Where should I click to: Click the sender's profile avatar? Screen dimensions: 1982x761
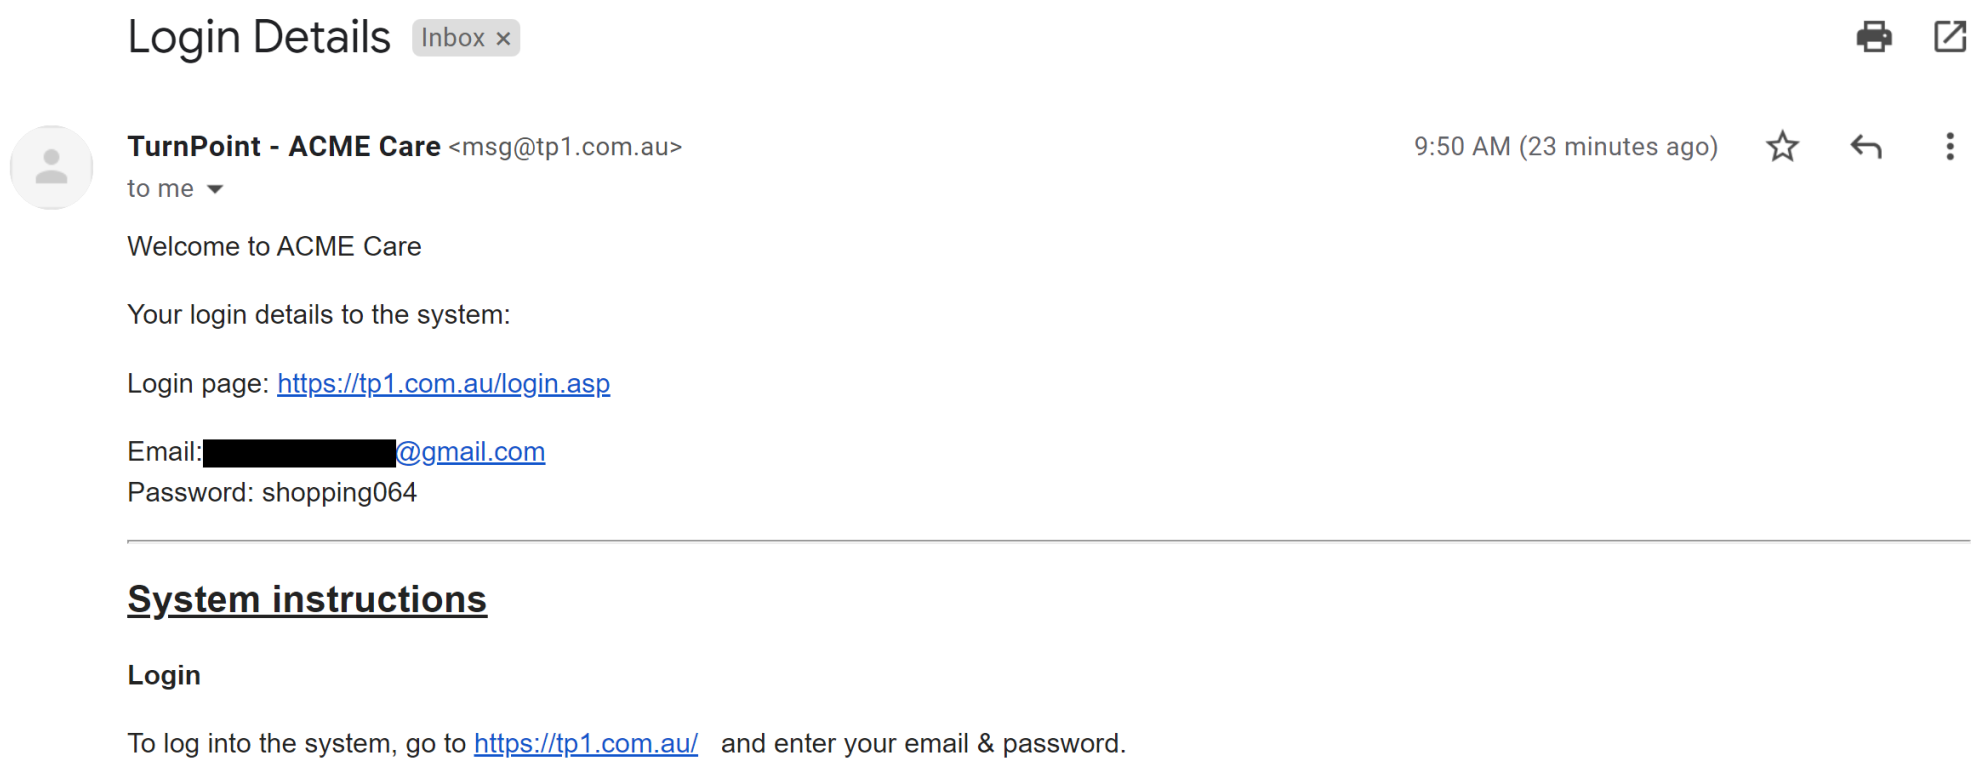point(51,167)
